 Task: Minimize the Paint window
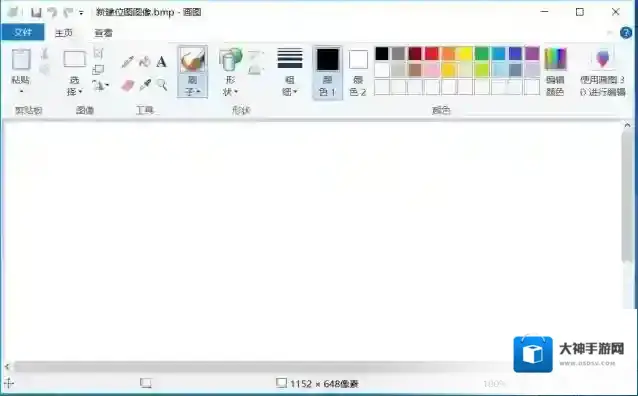coord(544,12)
